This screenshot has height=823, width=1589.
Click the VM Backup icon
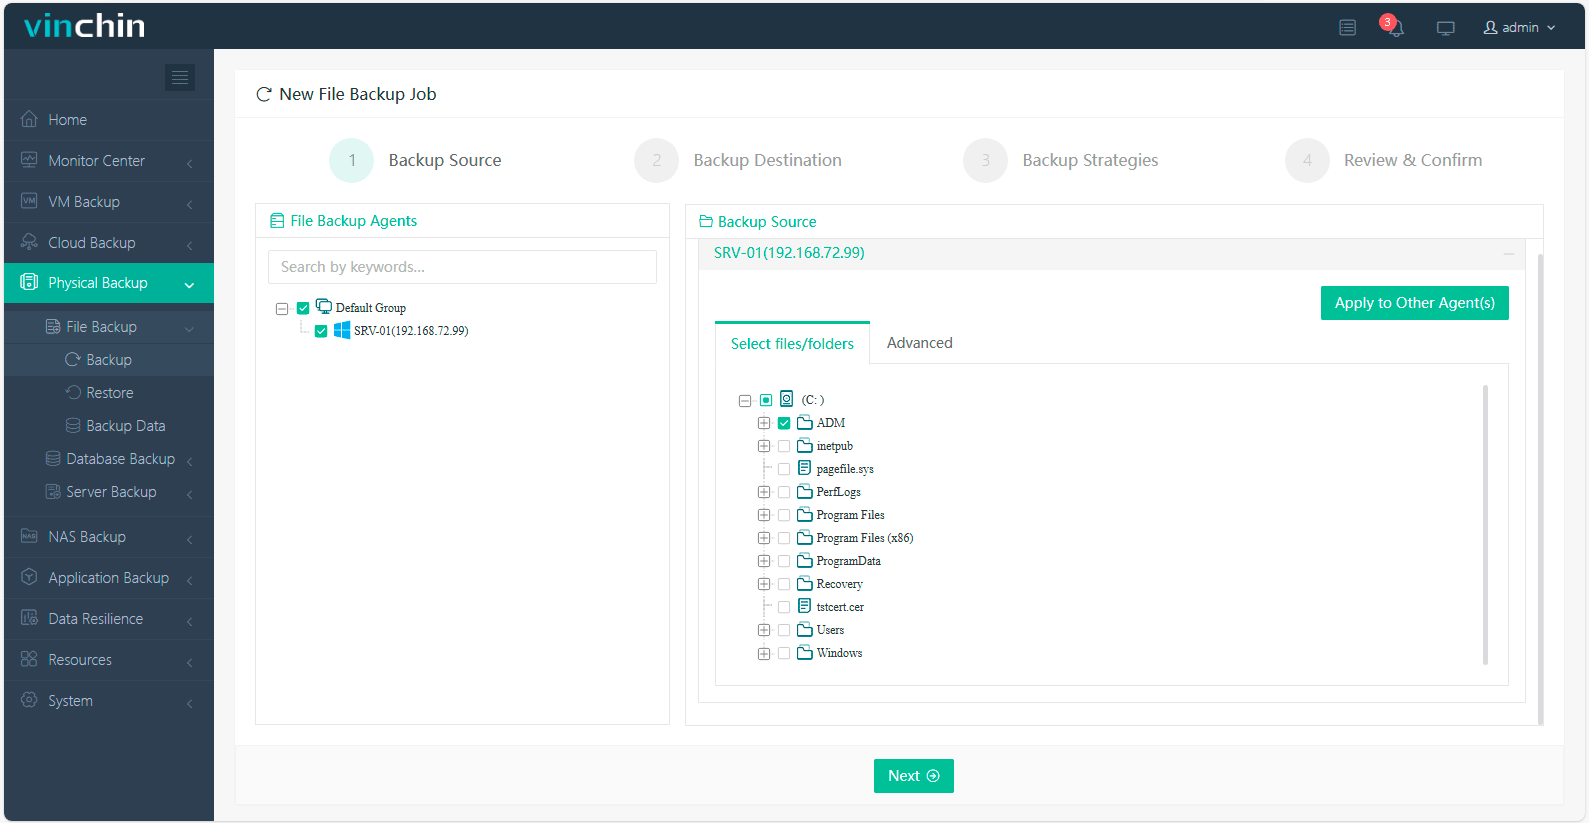[29, 201]
